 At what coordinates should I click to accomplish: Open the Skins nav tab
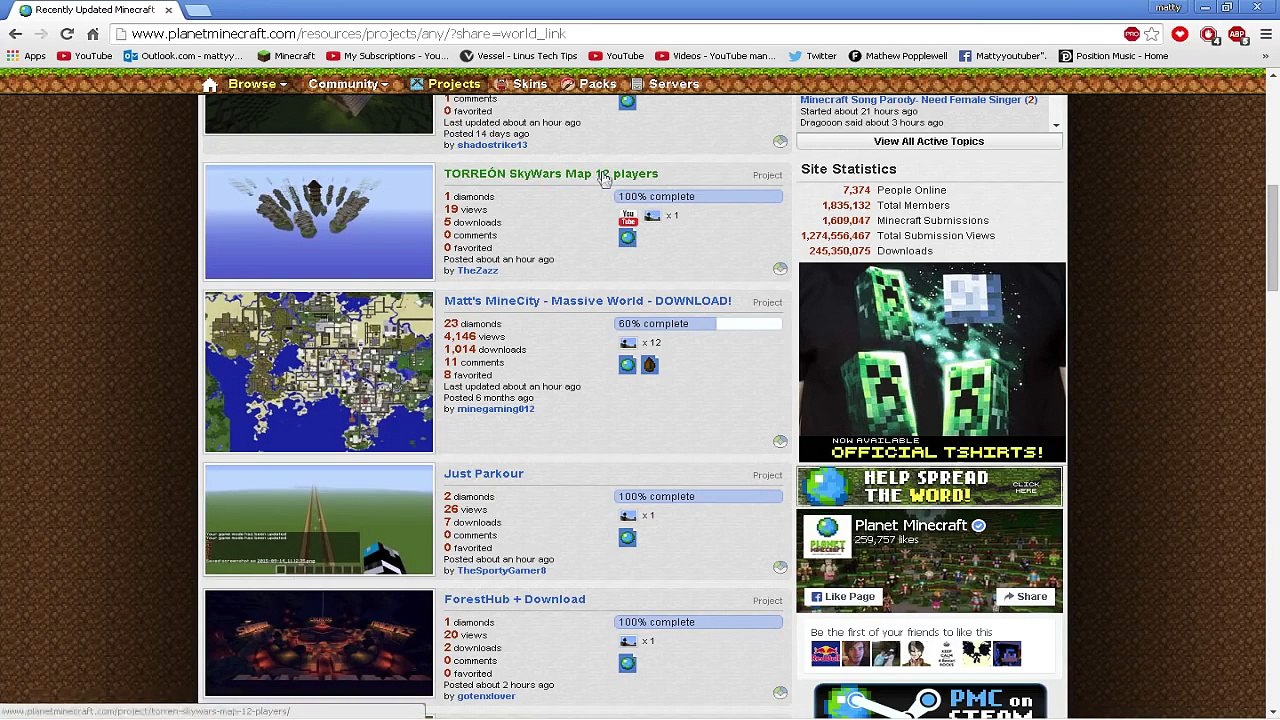(521, 84)
